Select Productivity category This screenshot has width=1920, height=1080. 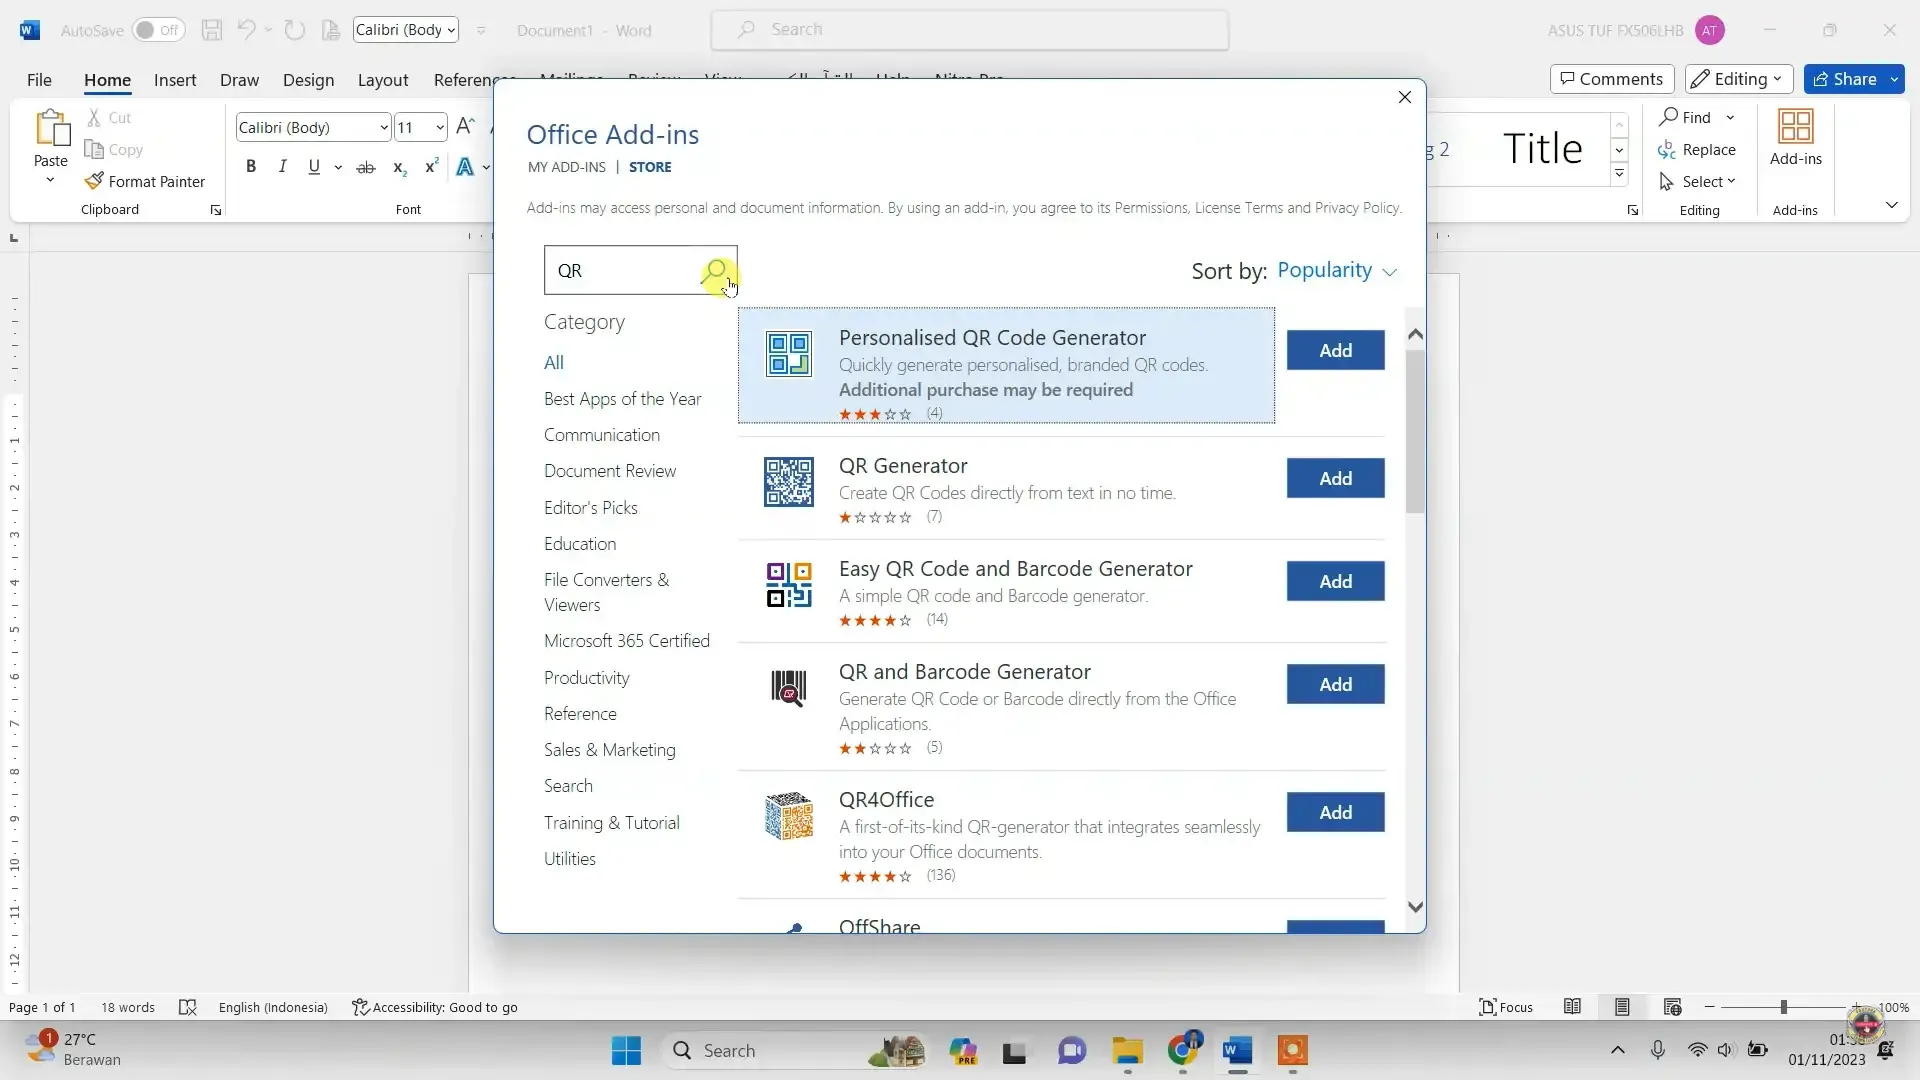click(587, 678)
